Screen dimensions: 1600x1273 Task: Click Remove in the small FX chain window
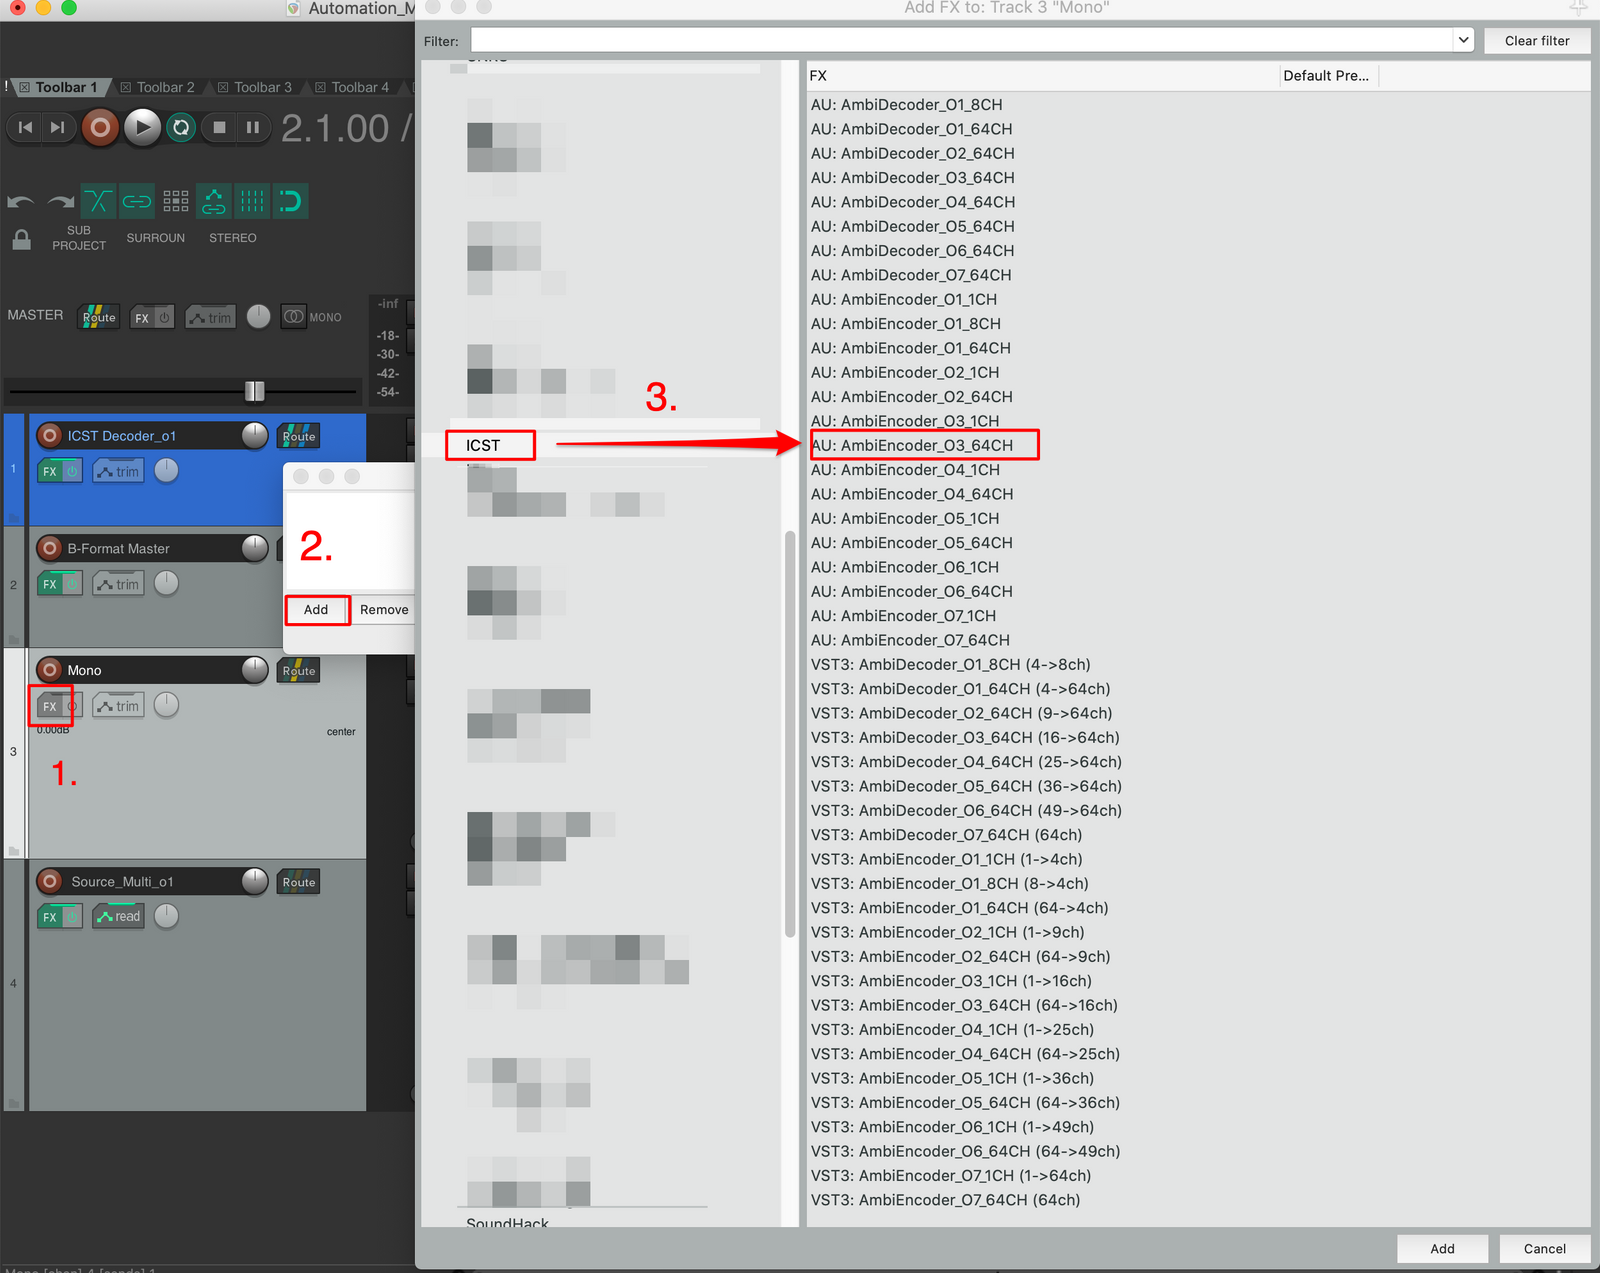pos(384,610)
